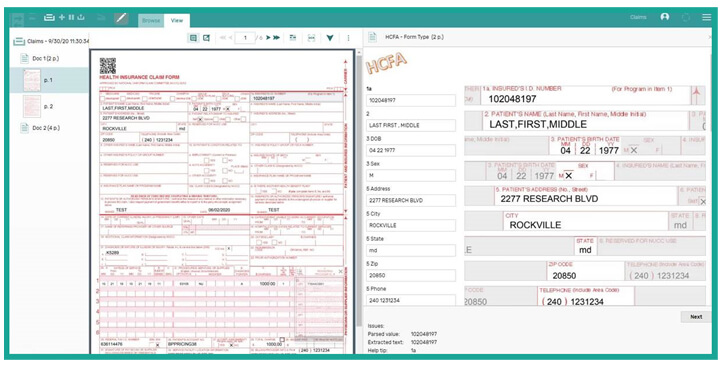Close the HCFA form type panel

tap(710, 37)
